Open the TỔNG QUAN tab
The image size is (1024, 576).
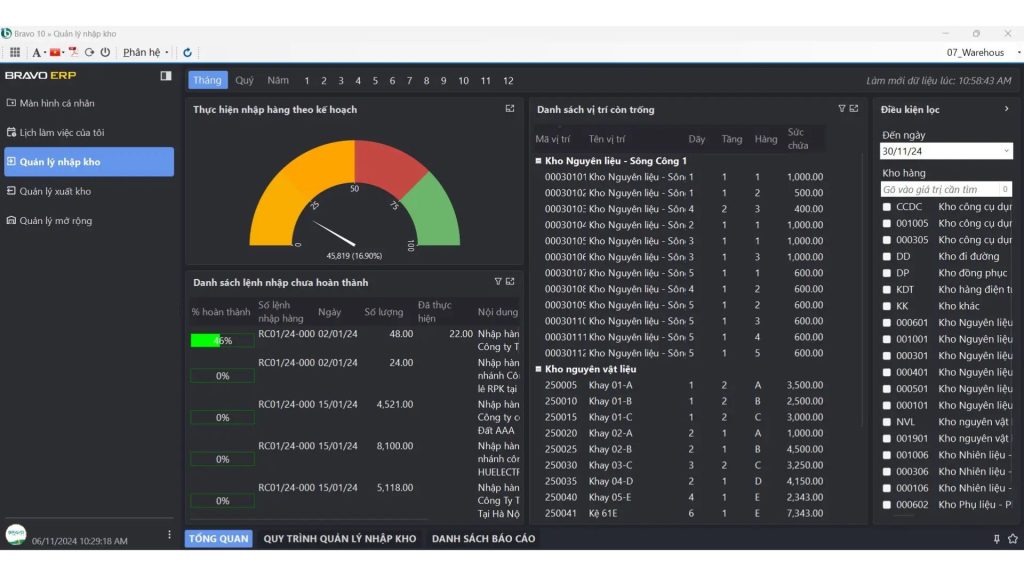(x=219, y=539)
